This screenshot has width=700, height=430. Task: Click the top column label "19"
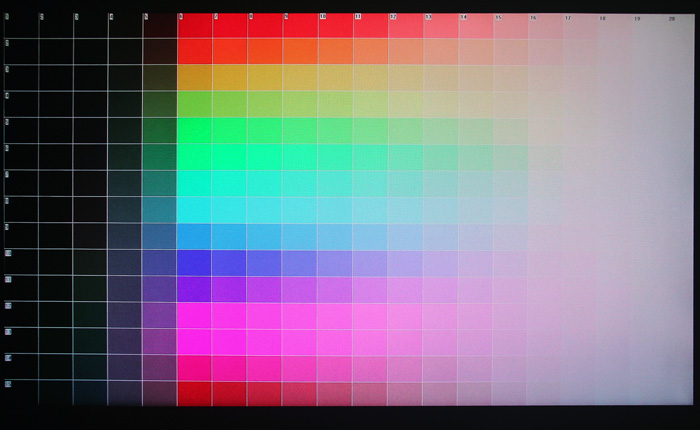coord(637,19)
